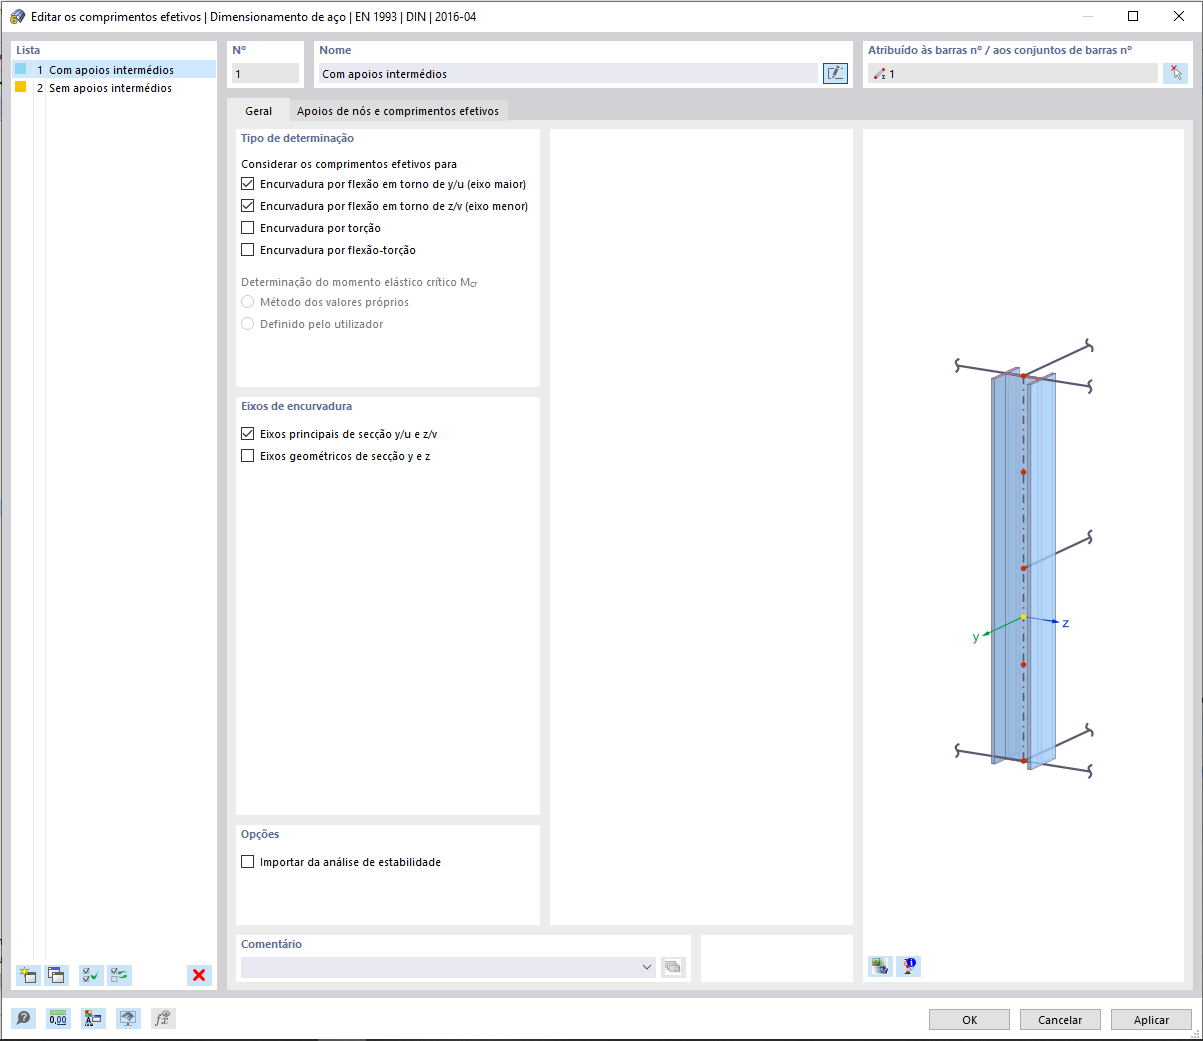Click the y axis label in the preview
The height and width of the screenshot is (1041, 1203).
click(976, 637)
